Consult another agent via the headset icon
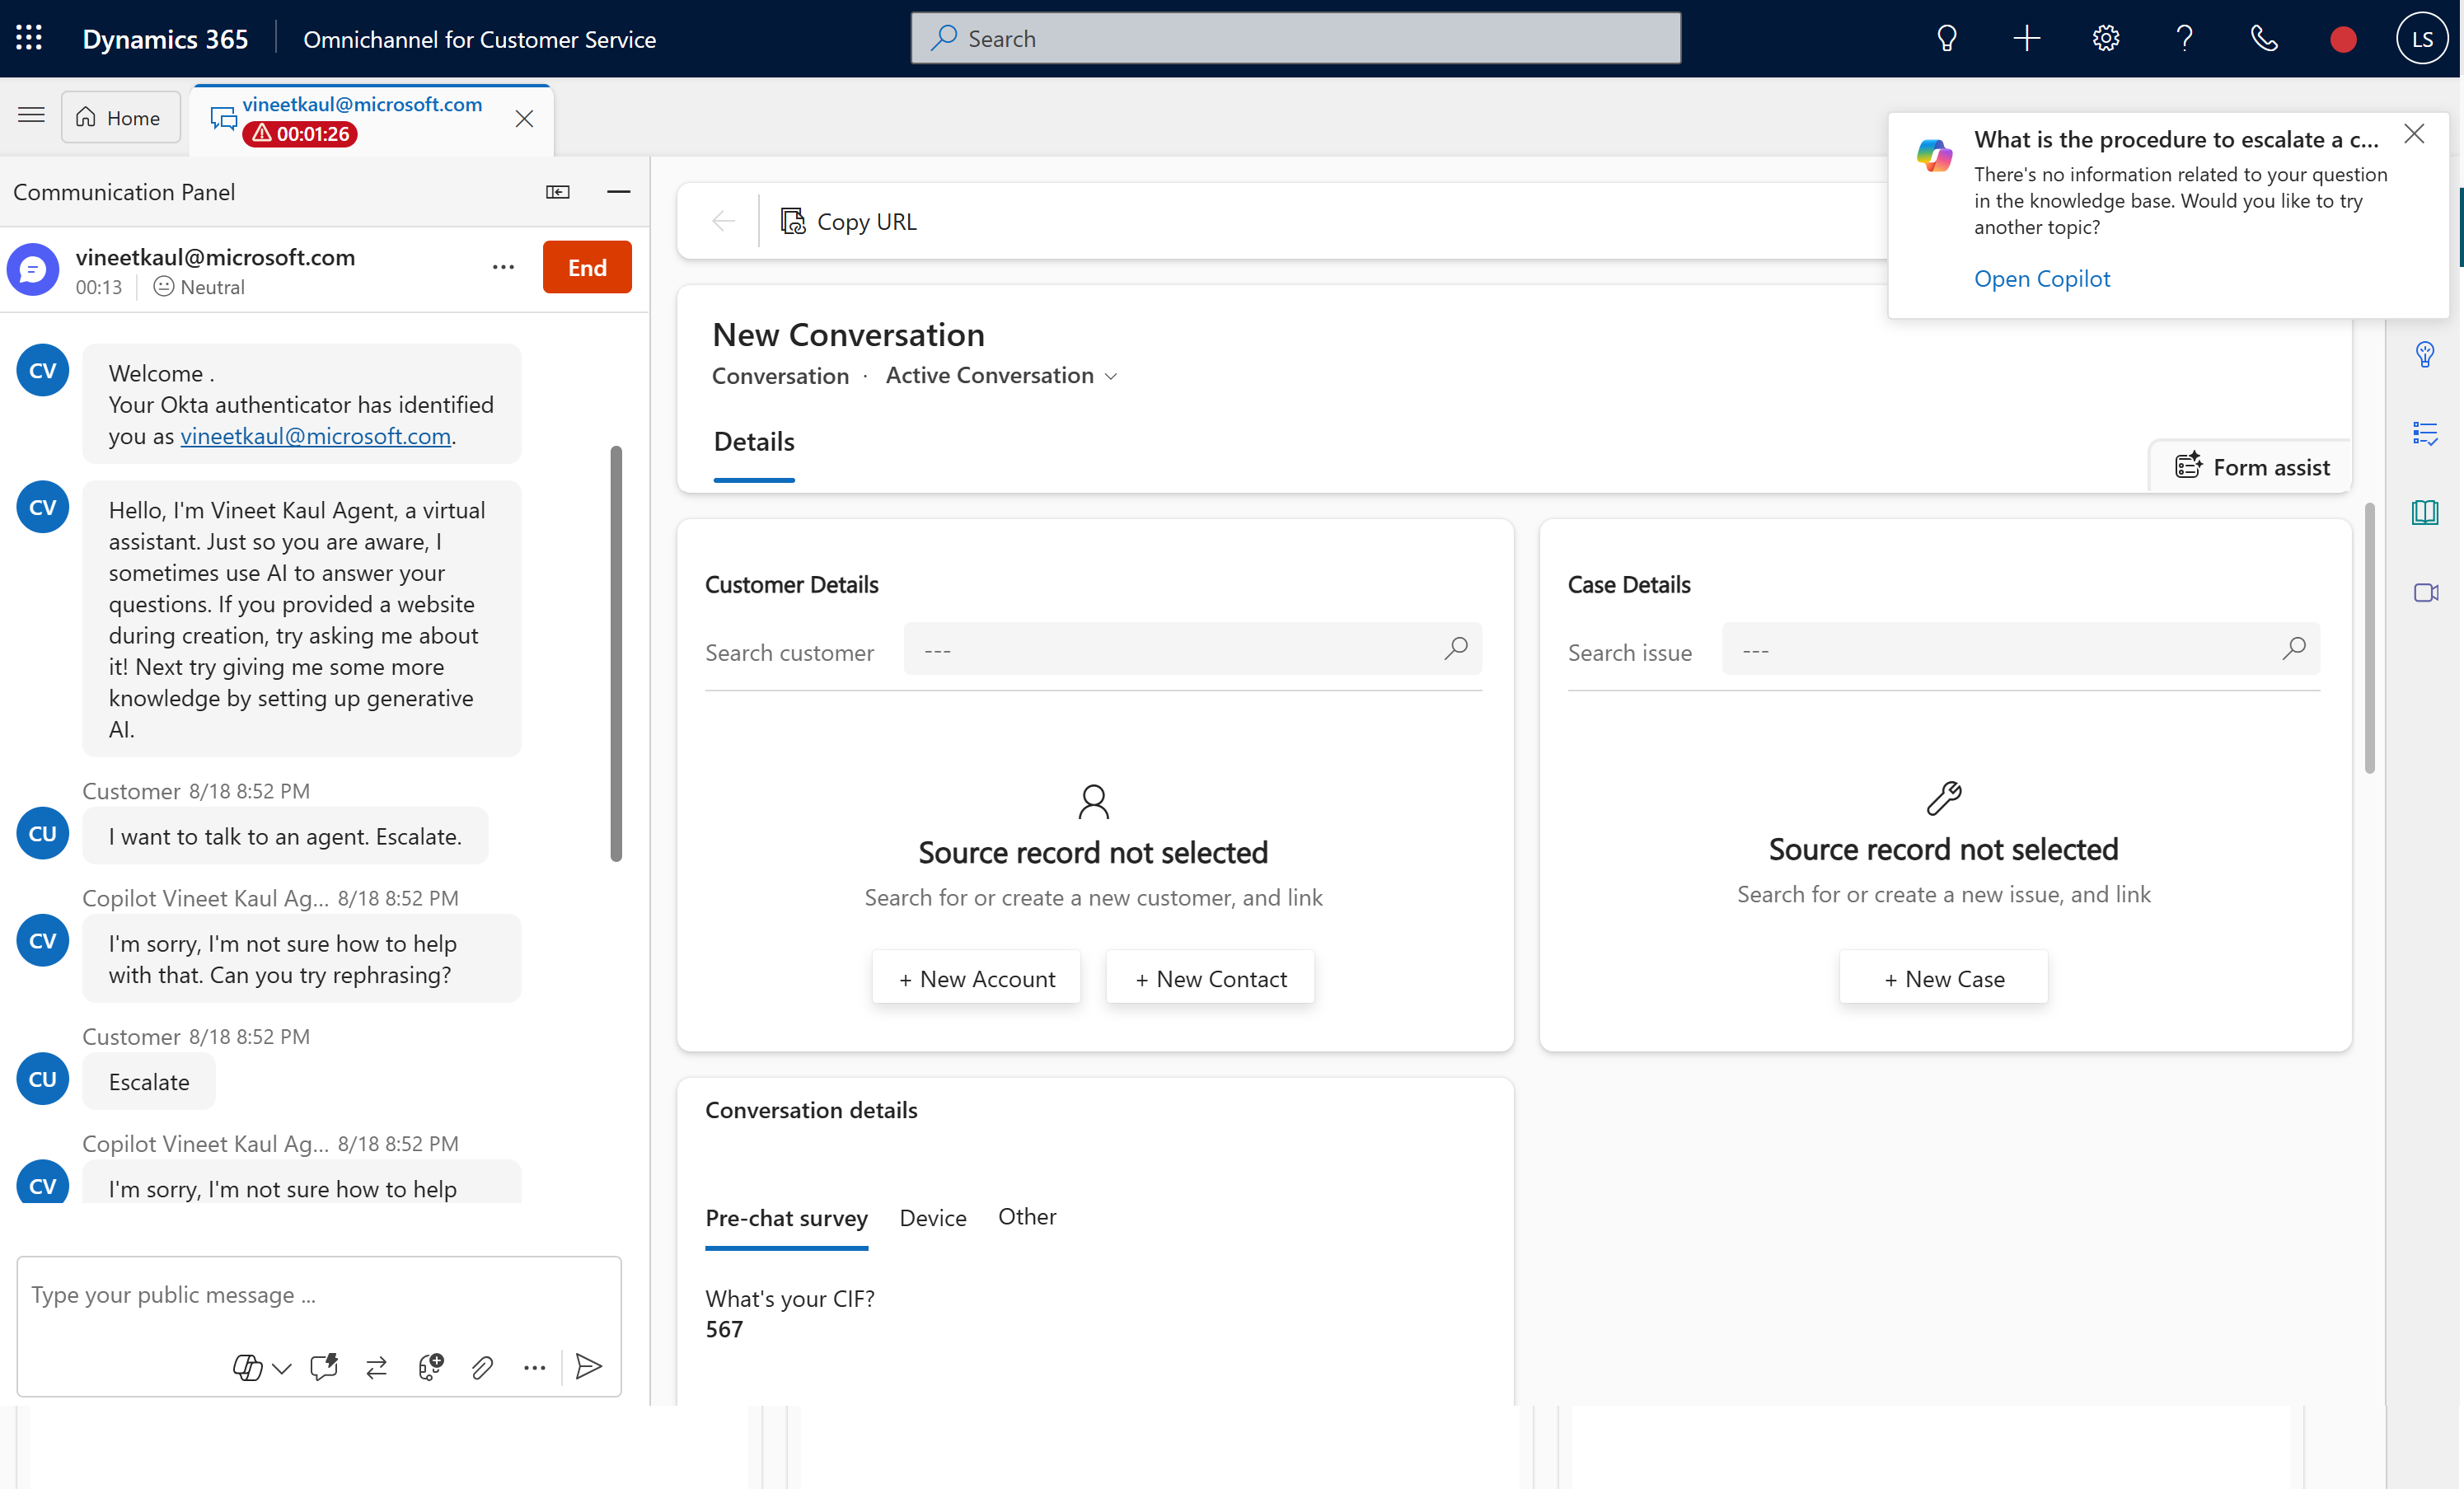2464x1489 pixels. tap(430, 1367)
